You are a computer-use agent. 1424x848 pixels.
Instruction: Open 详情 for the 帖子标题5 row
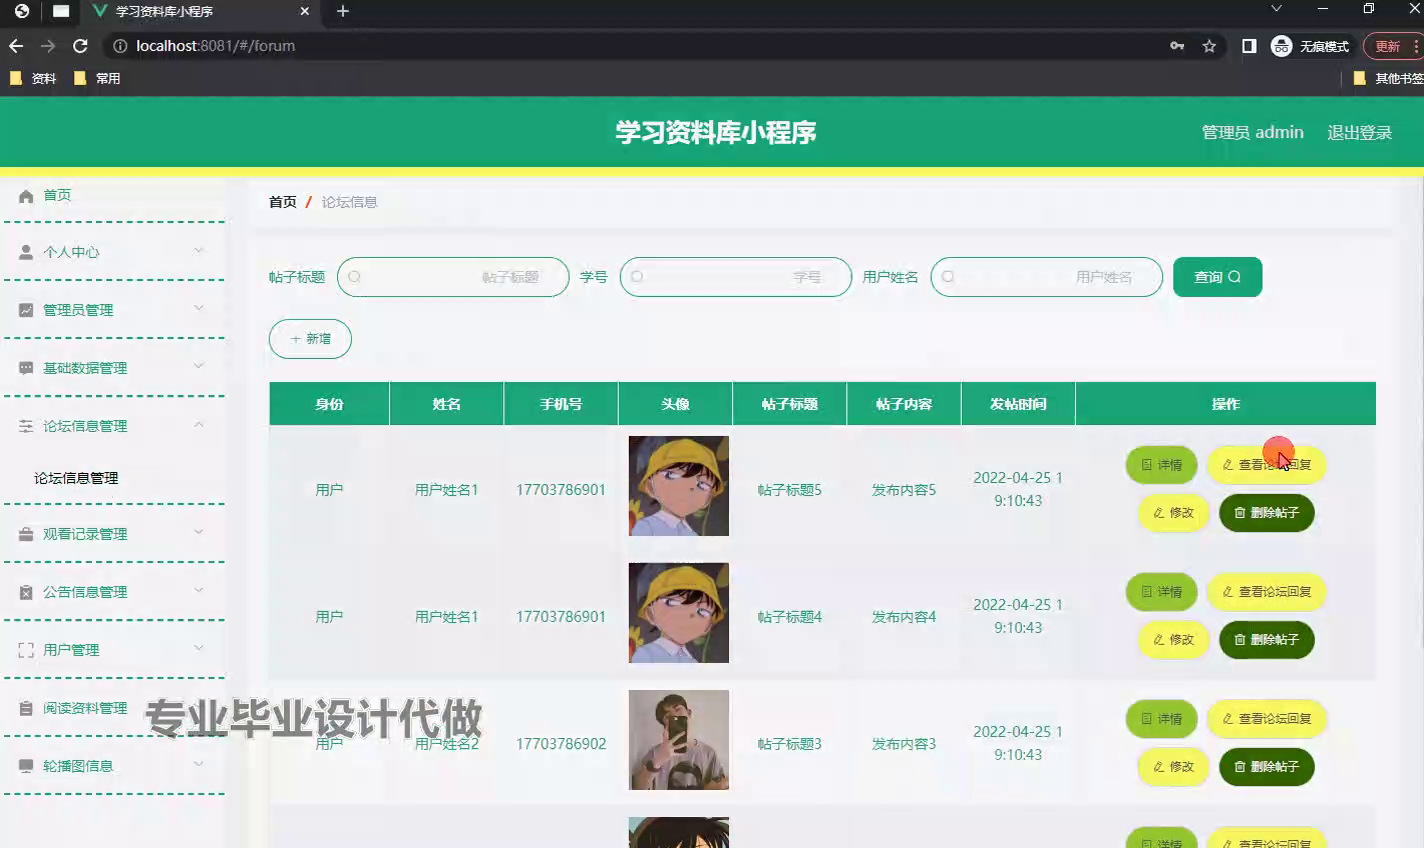1162,465
